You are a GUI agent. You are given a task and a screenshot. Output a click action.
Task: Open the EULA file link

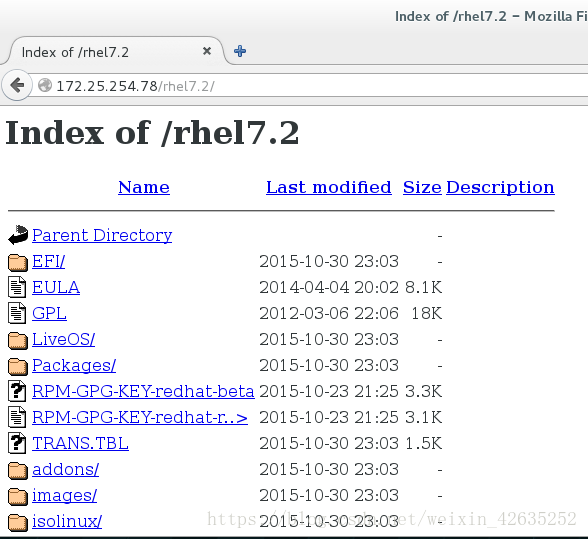tap(56, 287)
